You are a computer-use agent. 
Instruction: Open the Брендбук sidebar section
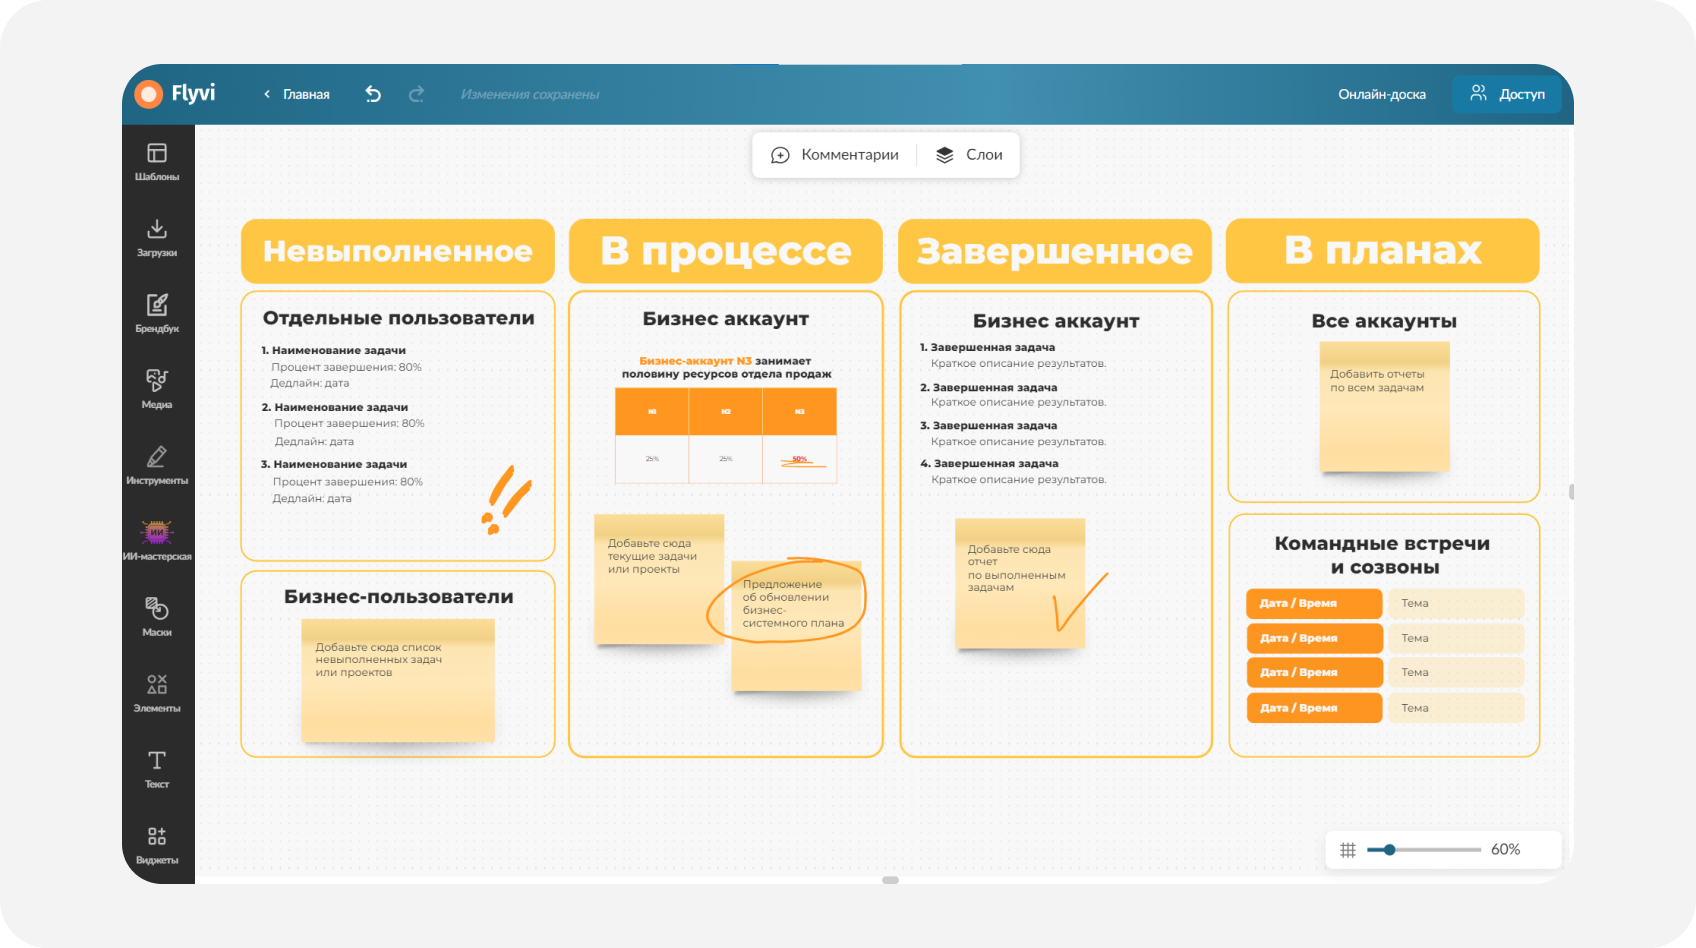pyautogui.click(x=157, y=313)
